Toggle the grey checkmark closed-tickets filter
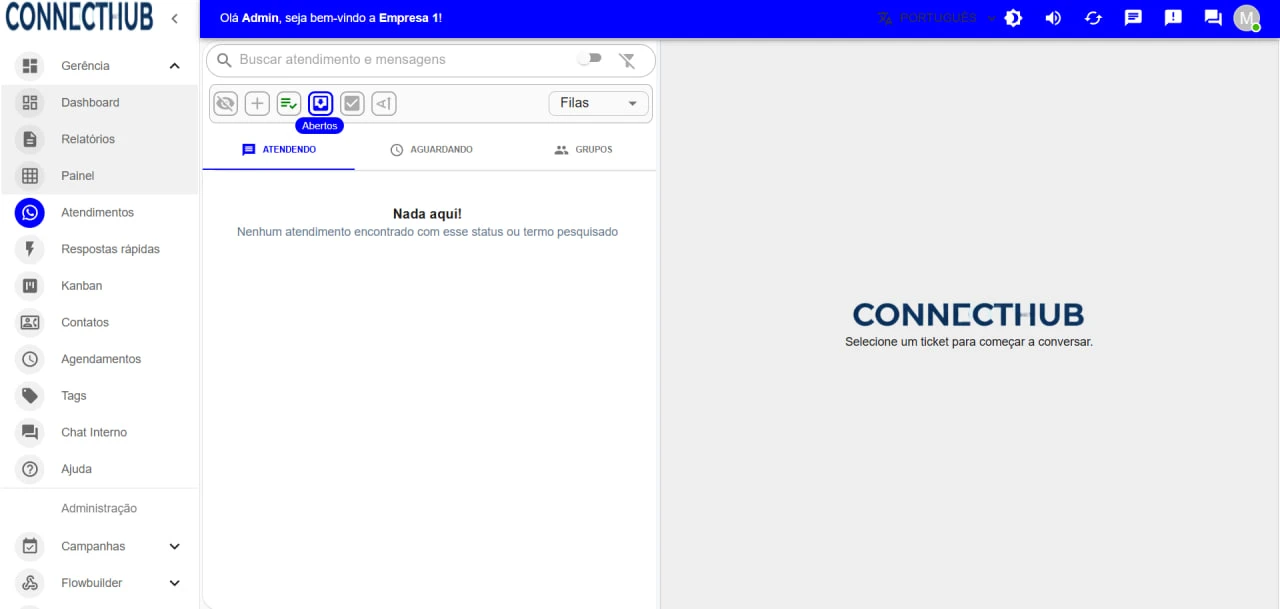Viewport: 1280px width, 609px height. pos(352,103)
